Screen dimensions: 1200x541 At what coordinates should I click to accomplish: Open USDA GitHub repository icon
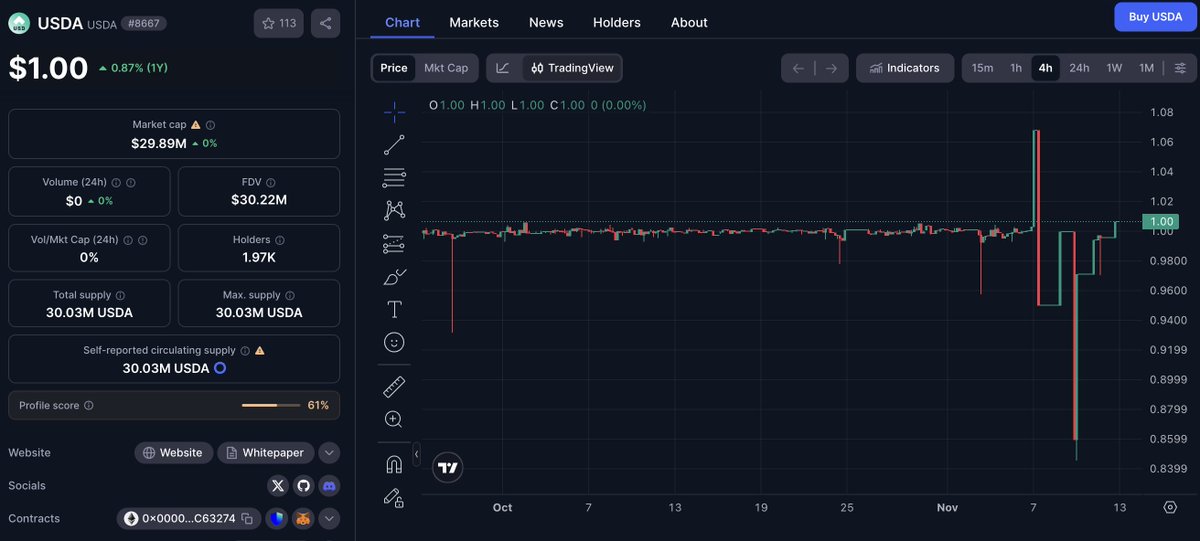coord(303,486)
